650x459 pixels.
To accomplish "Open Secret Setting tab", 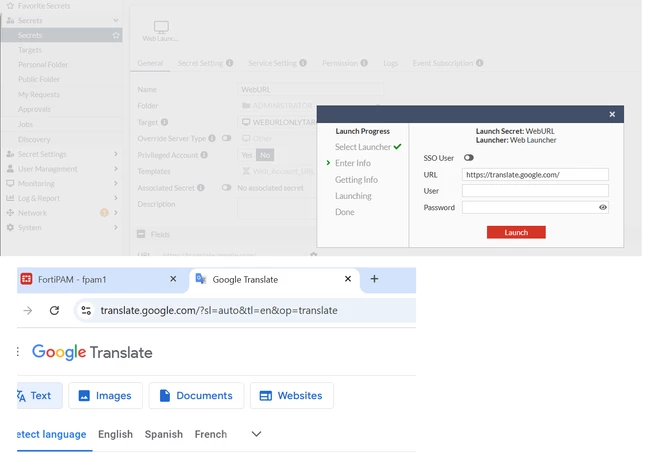I will point(201,63).
